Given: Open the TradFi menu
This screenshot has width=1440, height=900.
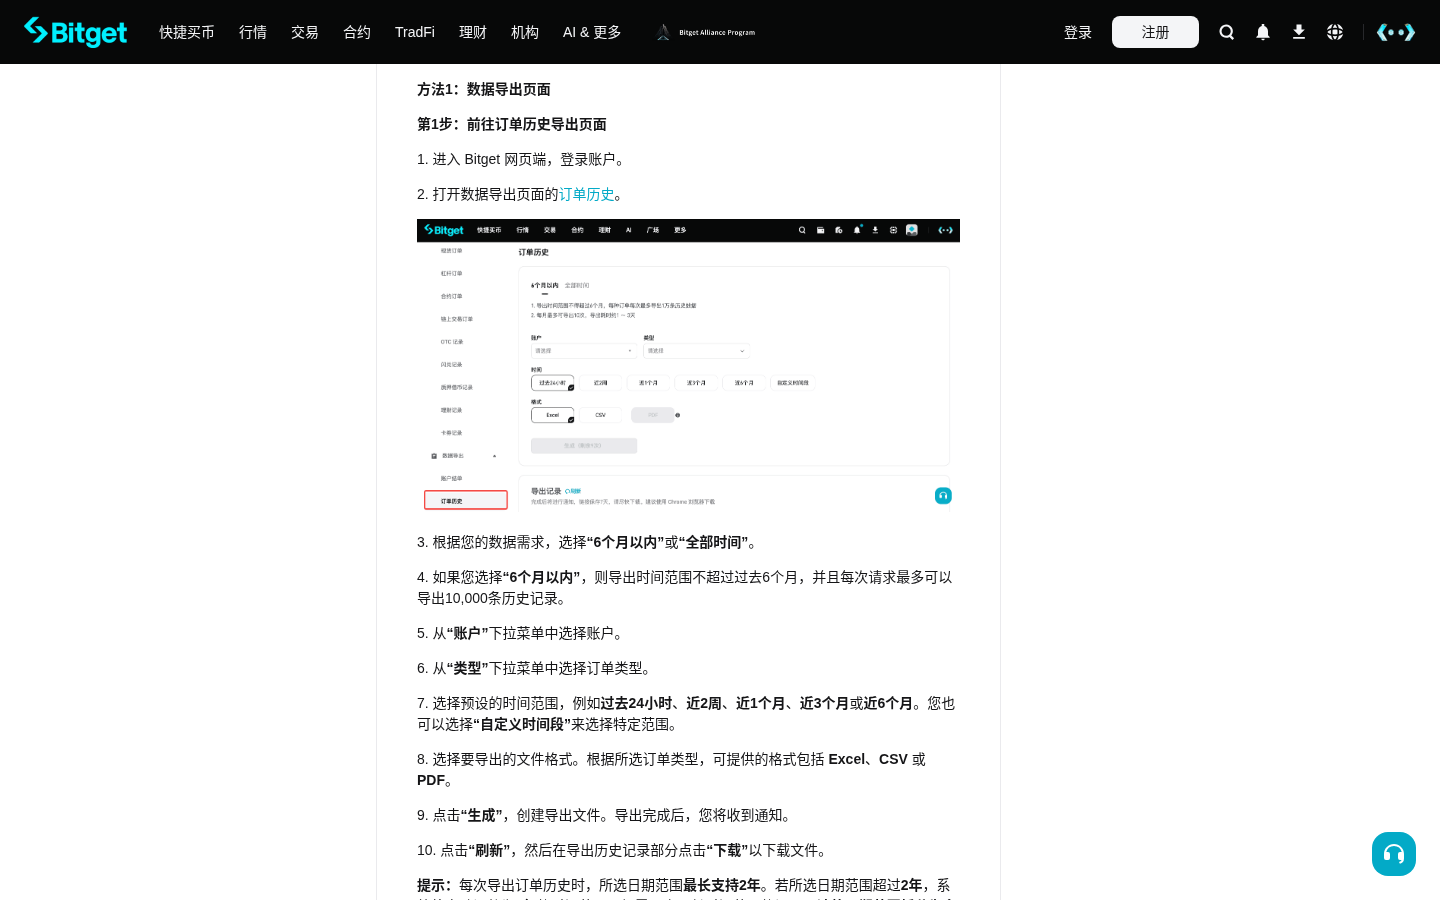Looking at the screenshot, I should click(415, 32).
